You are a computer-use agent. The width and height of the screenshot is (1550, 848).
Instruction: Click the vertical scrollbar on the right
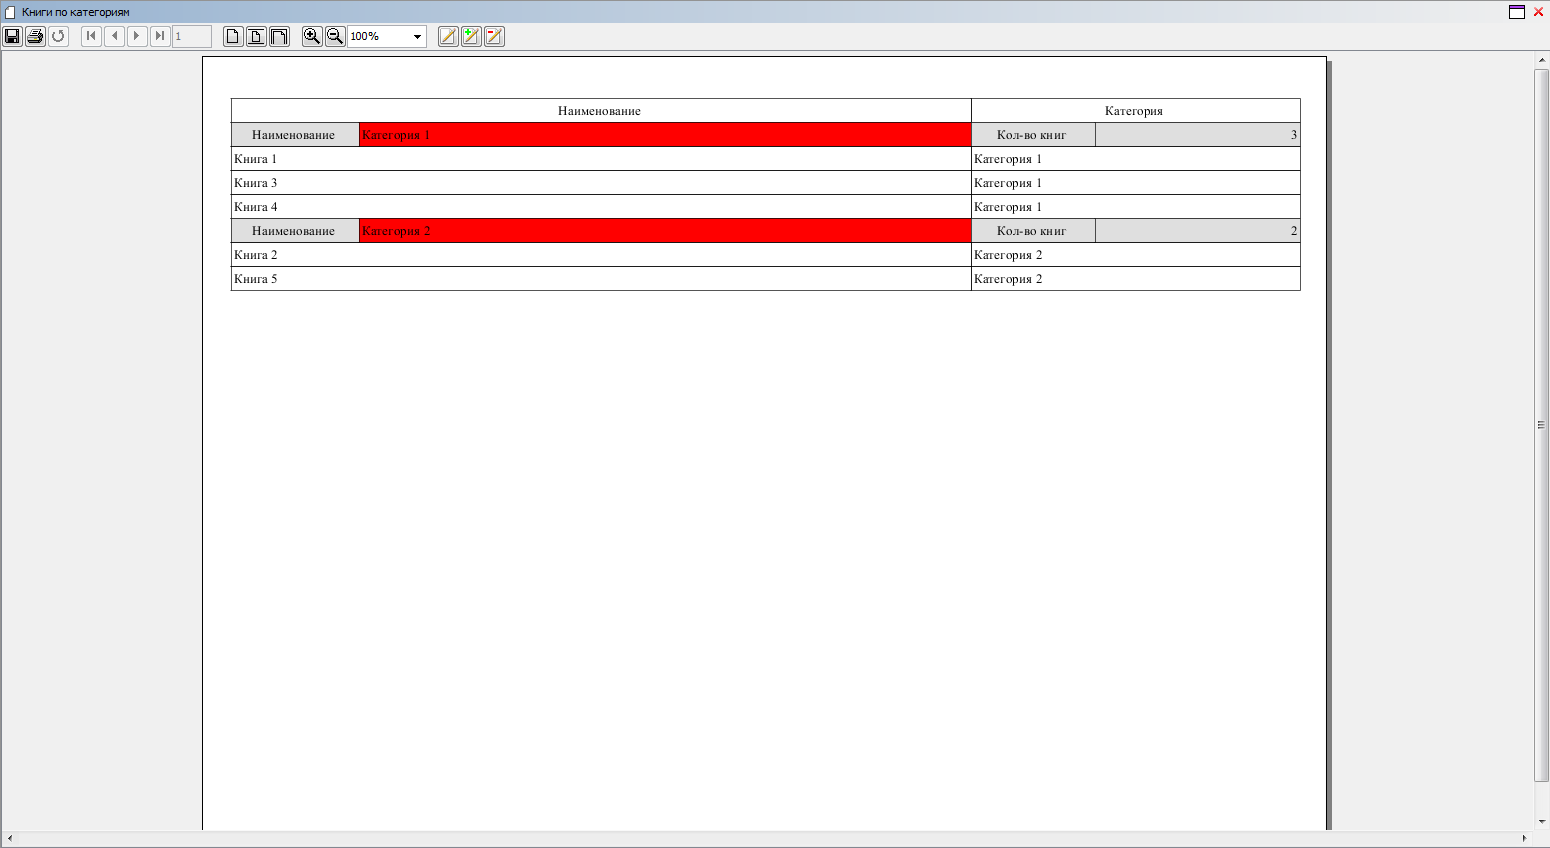pos(1541,425)
